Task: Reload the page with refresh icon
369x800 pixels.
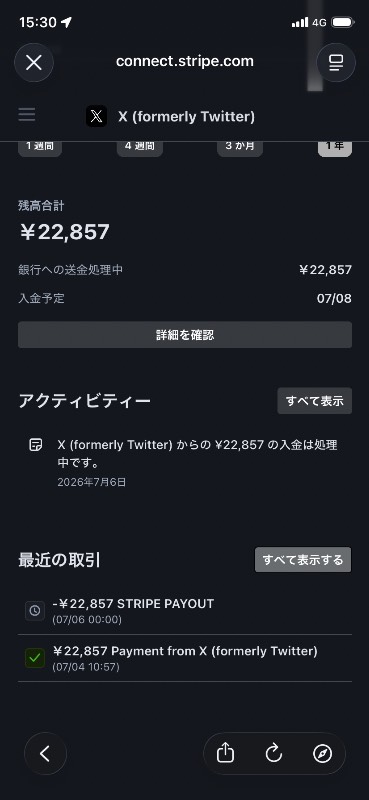Action: 274,754
